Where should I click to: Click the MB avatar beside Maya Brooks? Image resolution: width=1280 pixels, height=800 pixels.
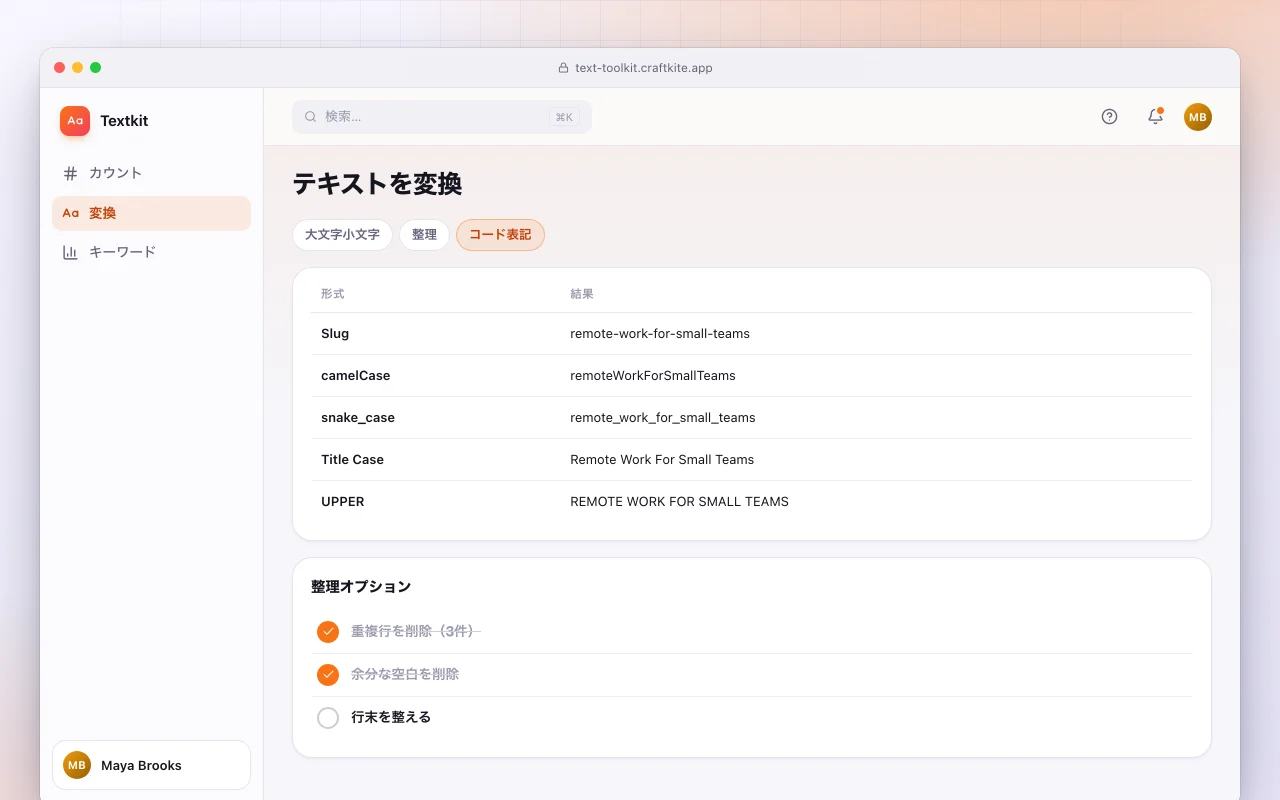(x=77, y=765)
